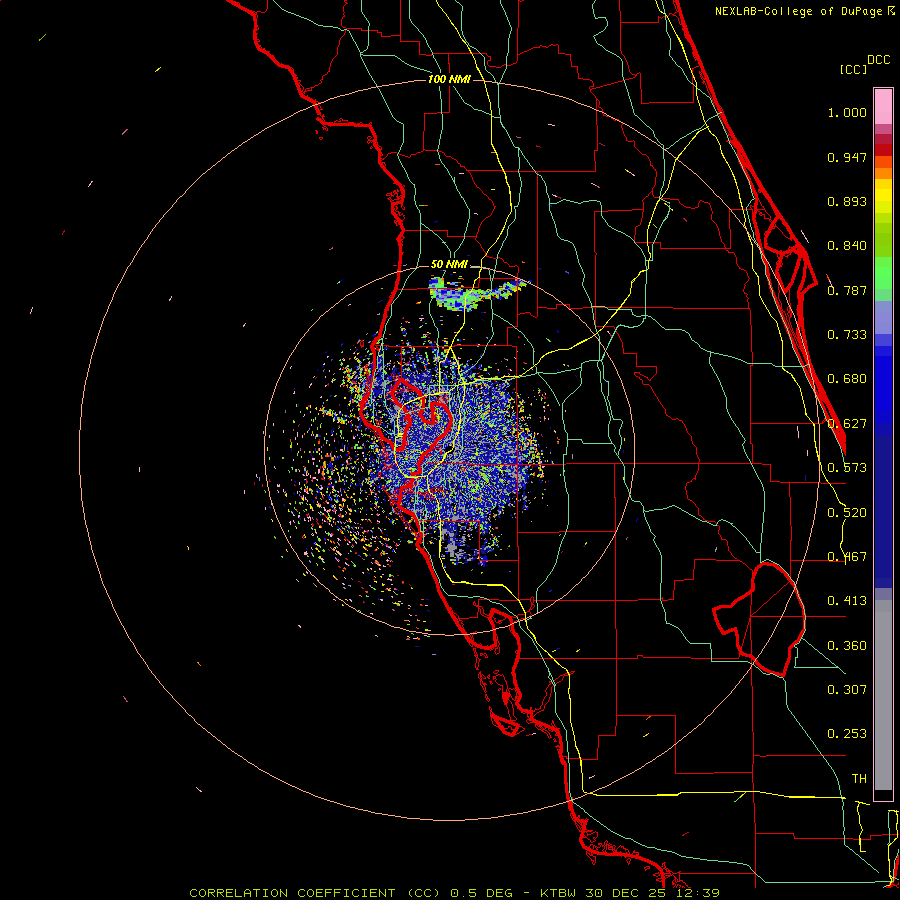Image resolution: width=900 pixels, height=900 pixels.
Task: Select the 0.413 scale value
Action: [x=847, y=601]
